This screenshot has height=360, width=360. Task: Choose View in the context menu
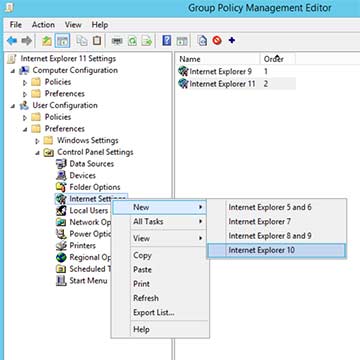tap(159, 238)
